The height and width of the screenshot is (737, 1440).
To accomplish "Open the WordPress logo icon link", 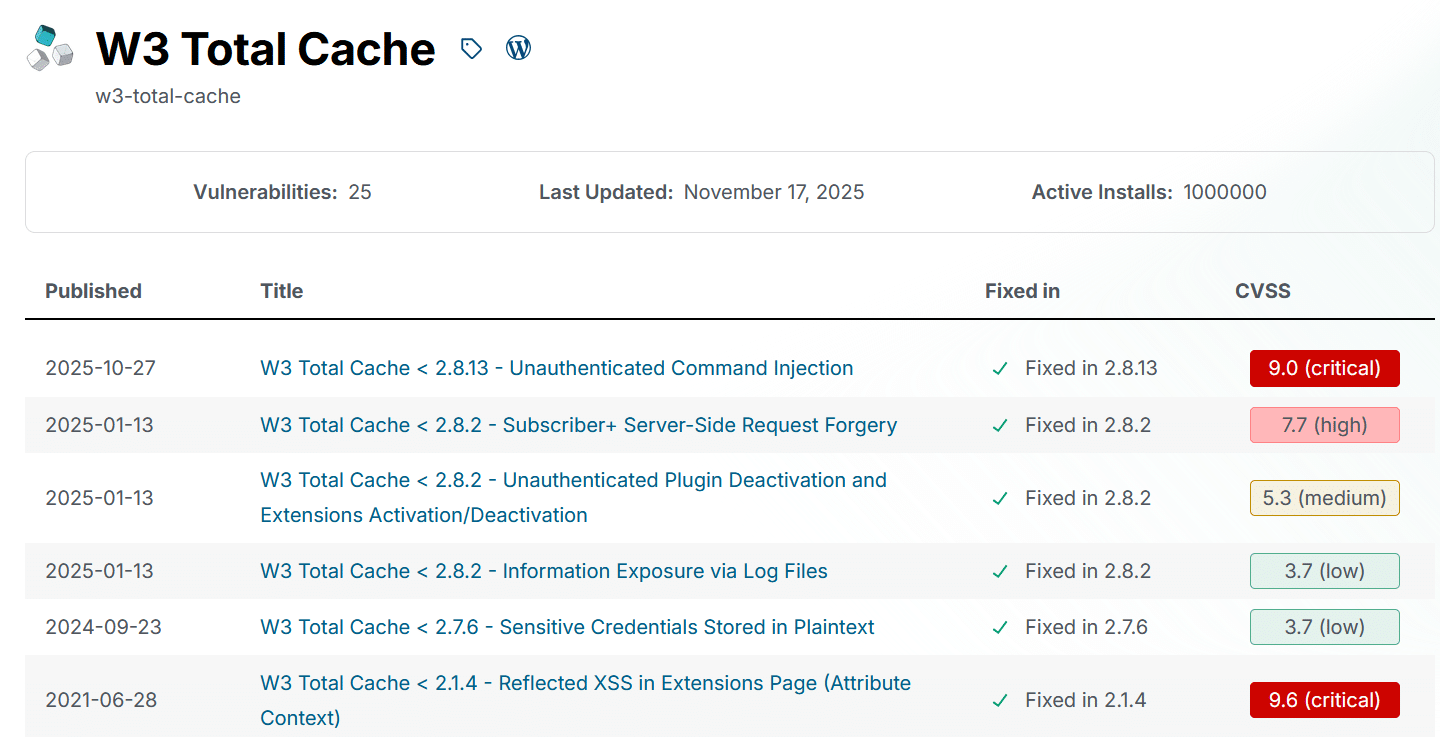I will click(518, 47).
